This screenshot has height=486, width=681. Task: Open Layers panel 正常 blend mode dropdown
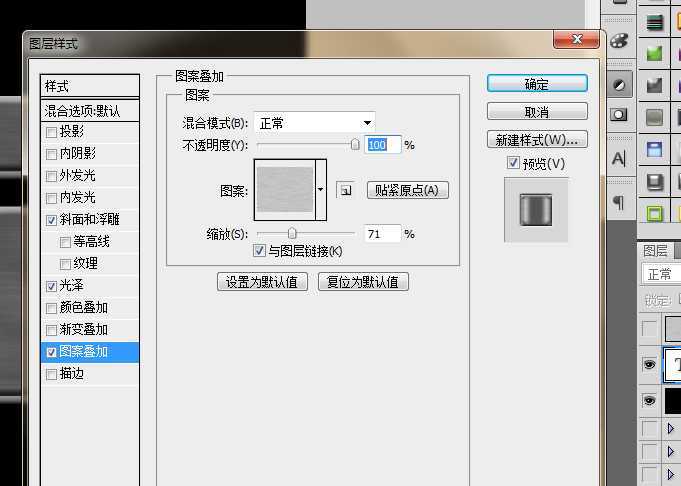click(x=661, y=274)
